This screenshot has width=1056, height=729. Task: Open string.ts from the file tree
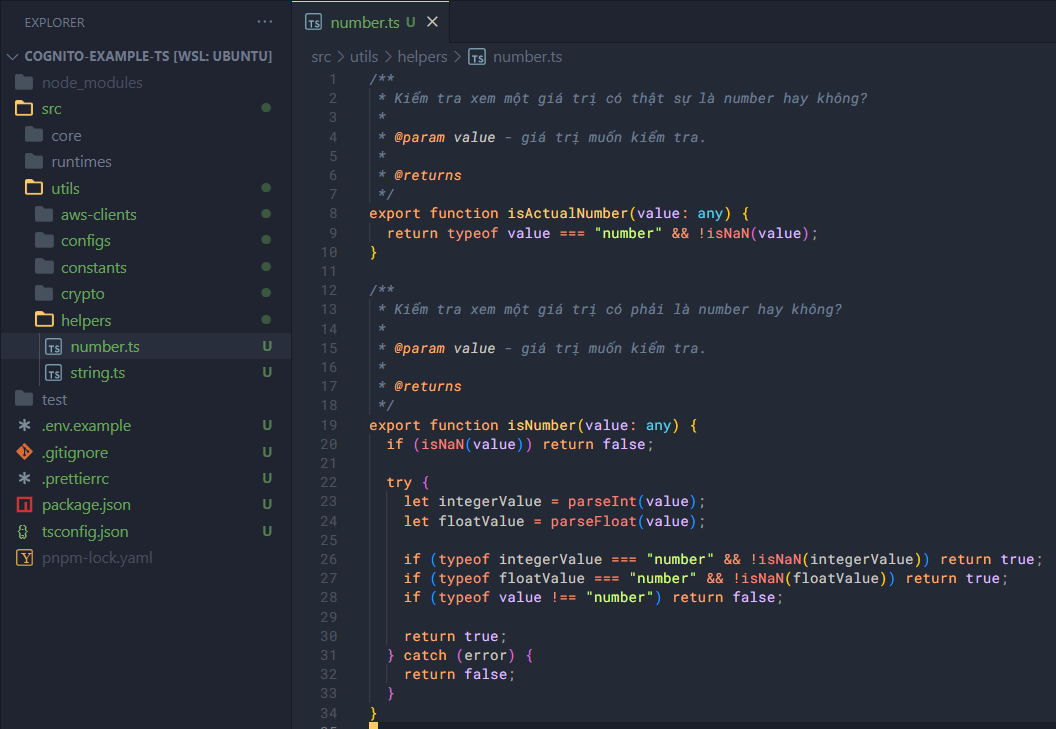pos(97,373)
